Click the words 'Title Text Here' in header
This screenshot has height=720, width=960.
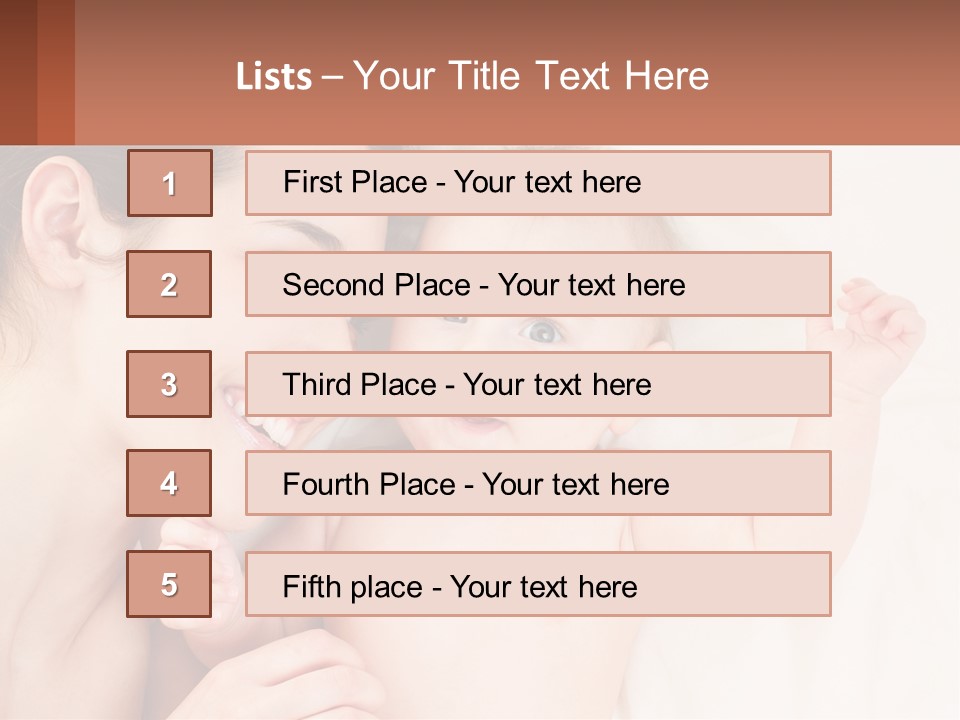click(x=579, y=76)
